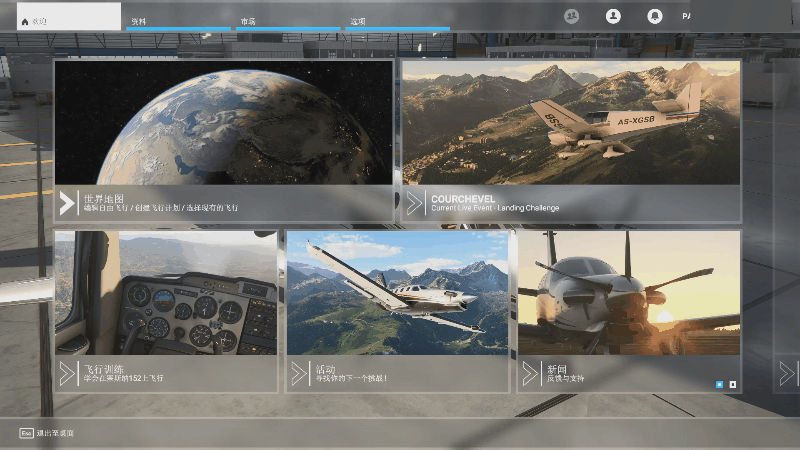Select the 世界地图 title text
Screen dimensions: 800x450
(104, 198)
